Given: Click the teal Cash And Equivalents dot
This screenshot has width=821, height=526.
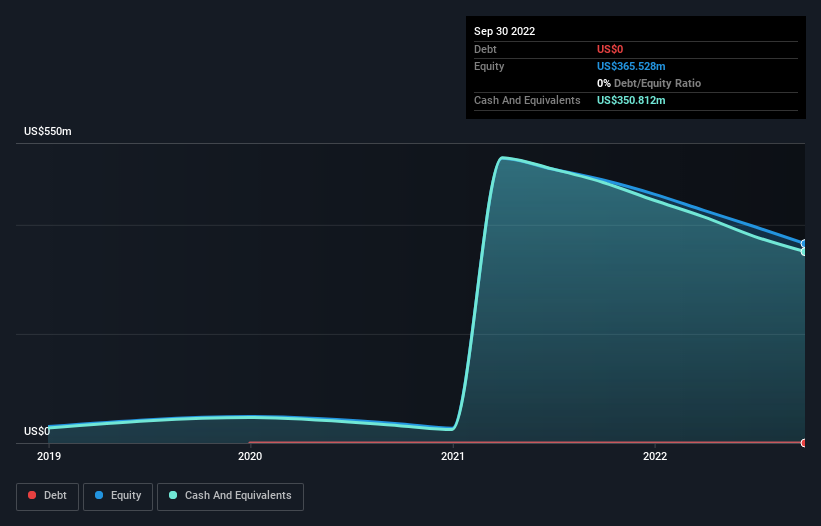Looking at the screenshot, I should 173,495.
